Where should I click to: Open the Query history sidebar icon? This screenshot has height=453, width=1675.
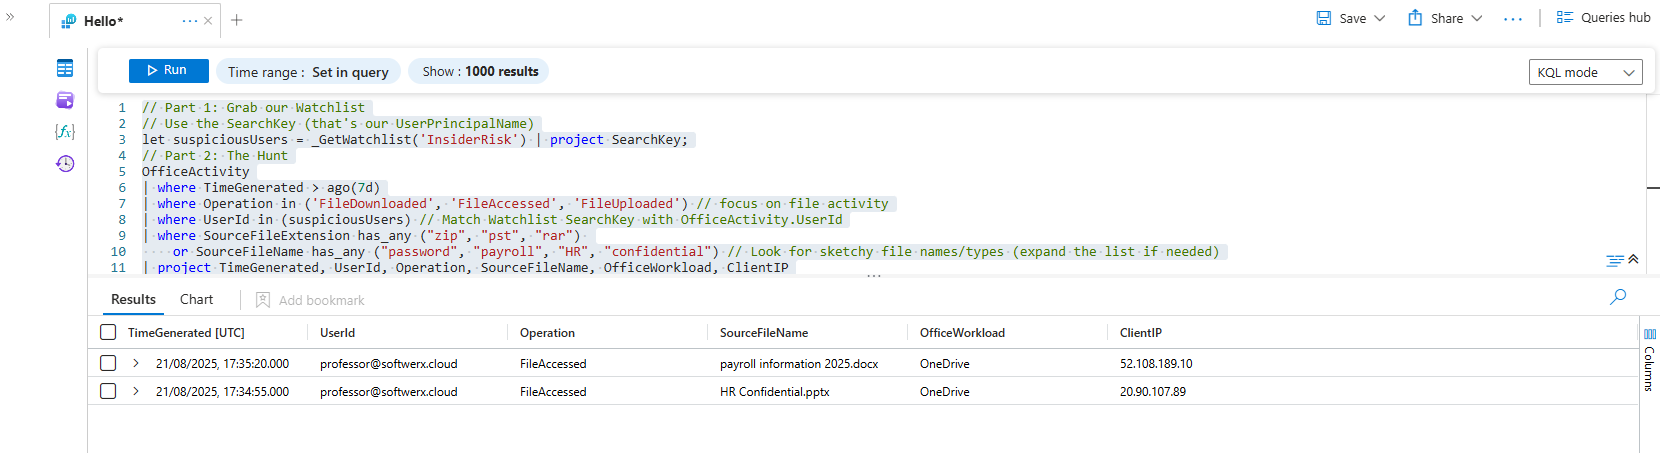65,164
